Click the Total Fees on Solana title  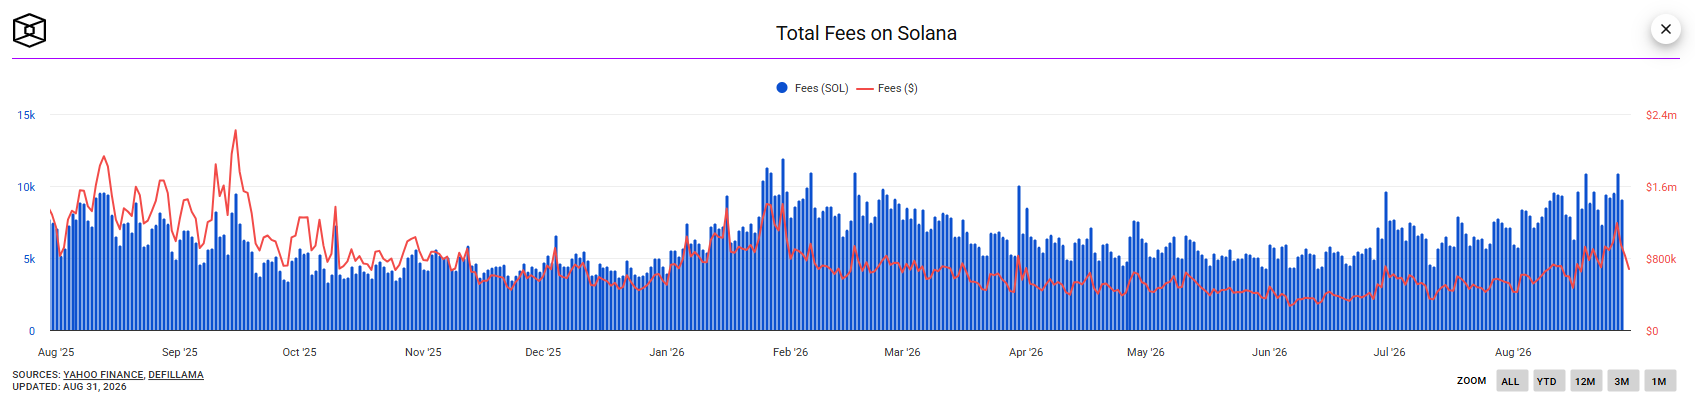click(866, 33)
